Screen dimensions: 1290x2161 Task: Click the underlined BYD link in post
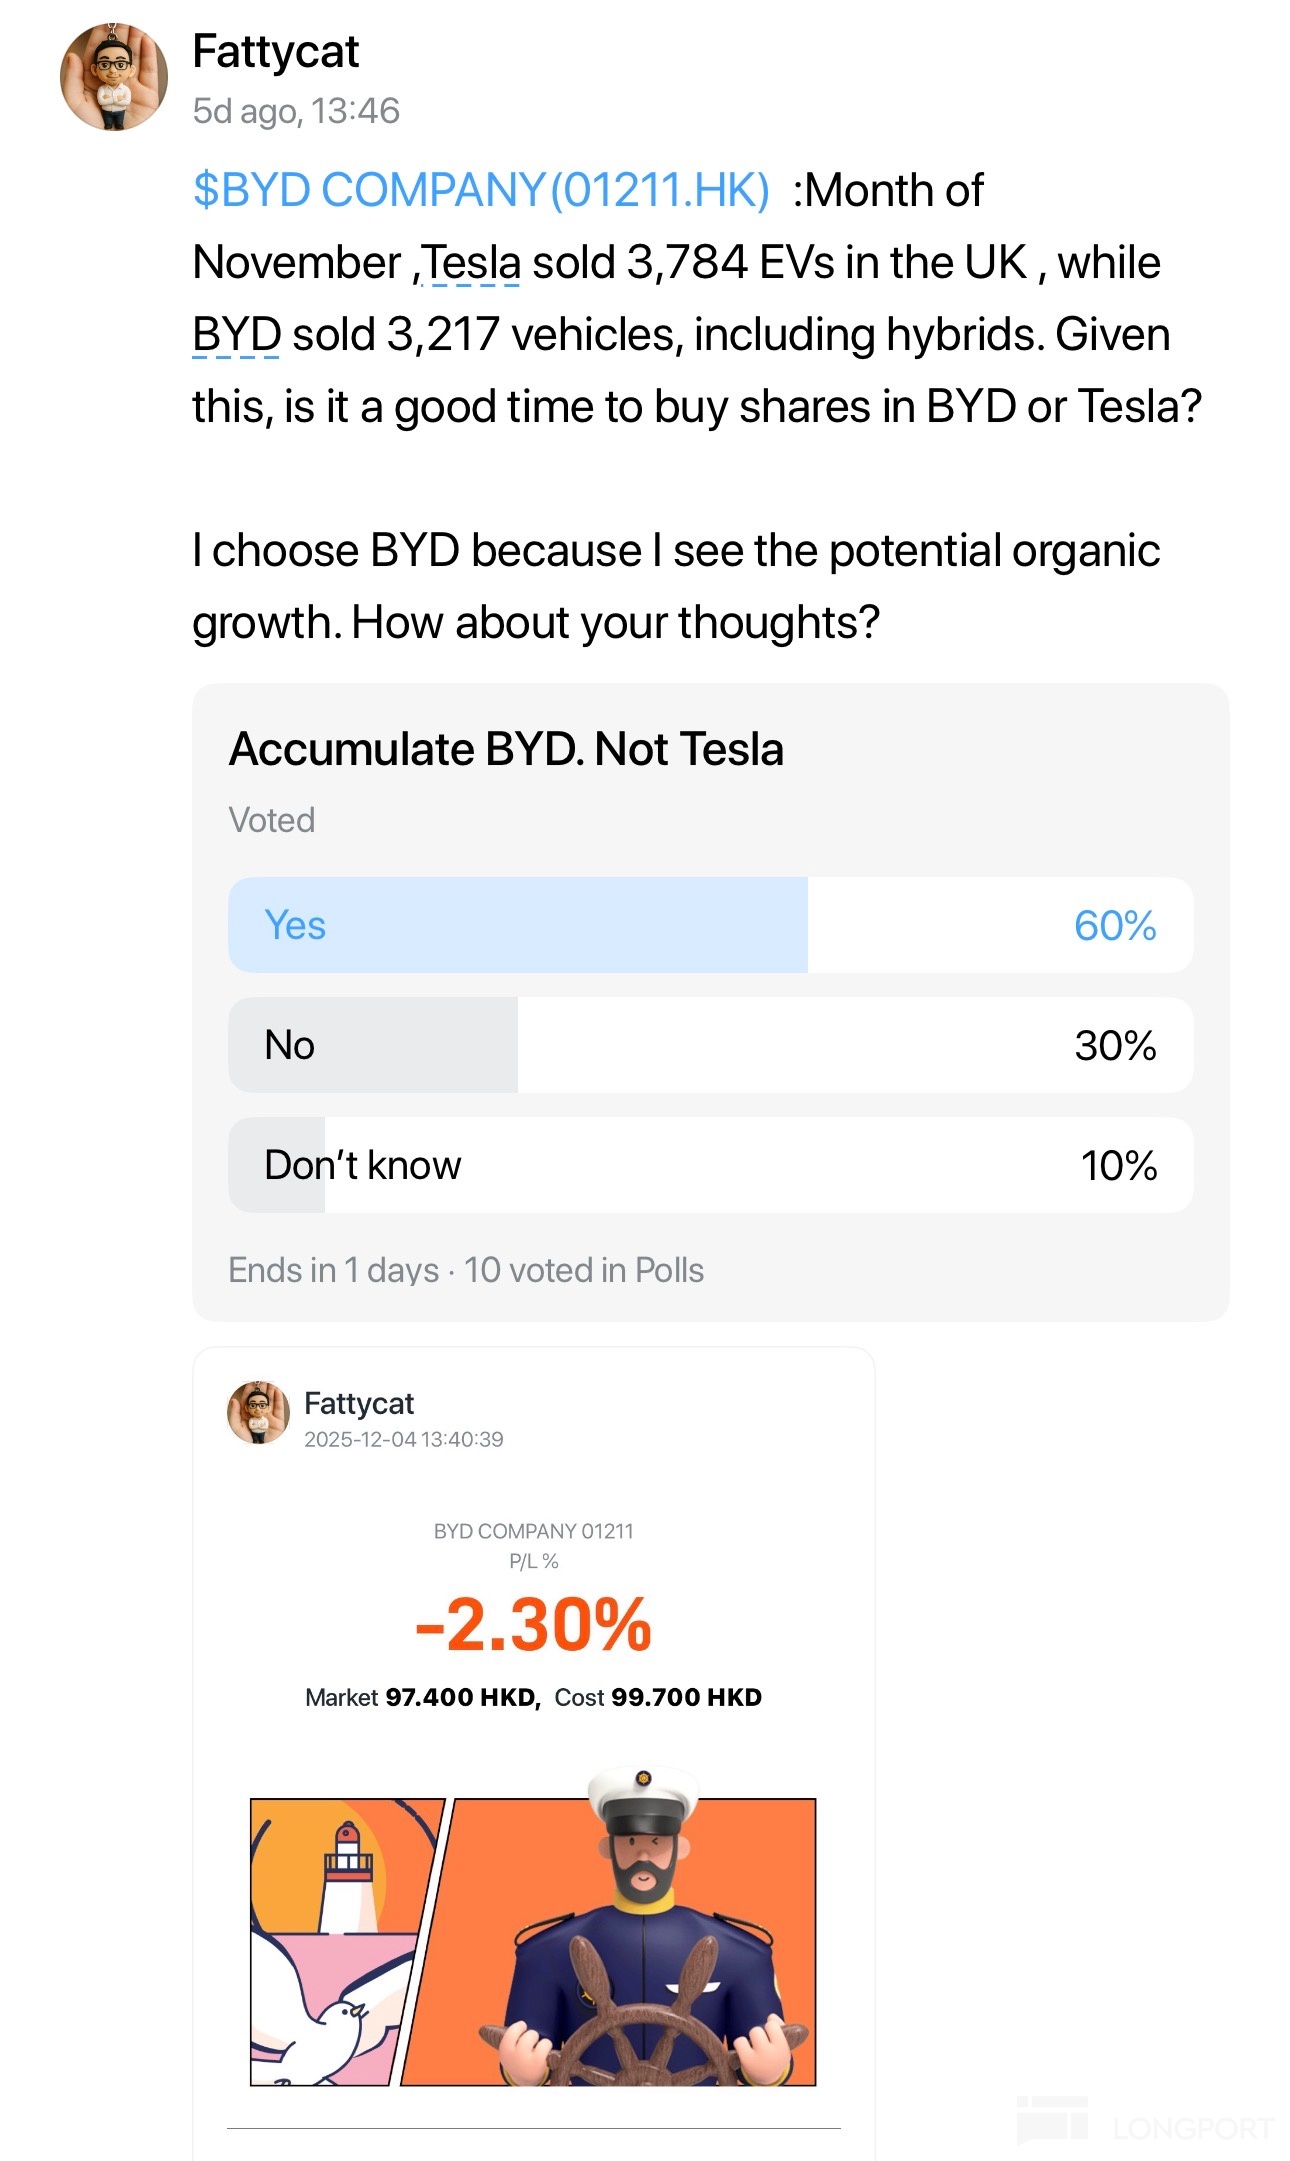236,335
